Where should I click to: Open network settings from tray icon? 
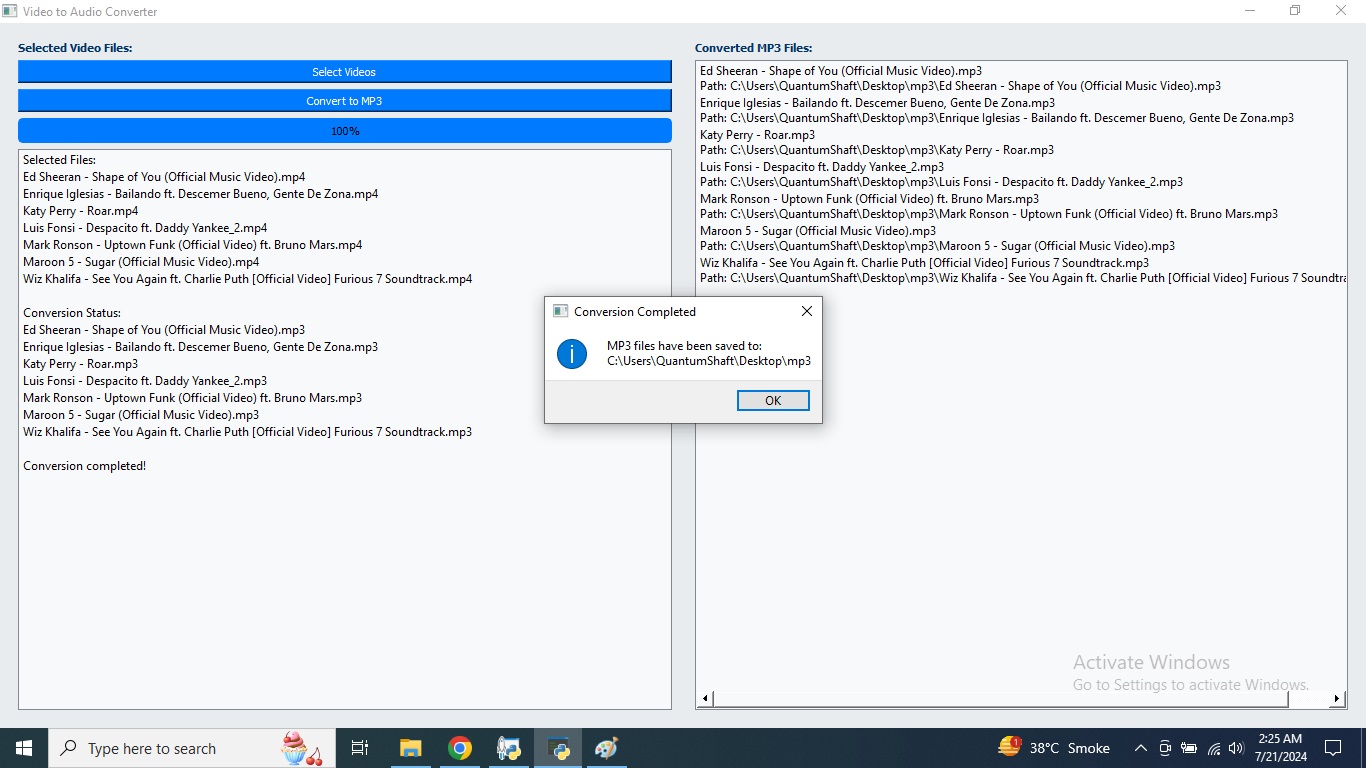coord(1213,748)
